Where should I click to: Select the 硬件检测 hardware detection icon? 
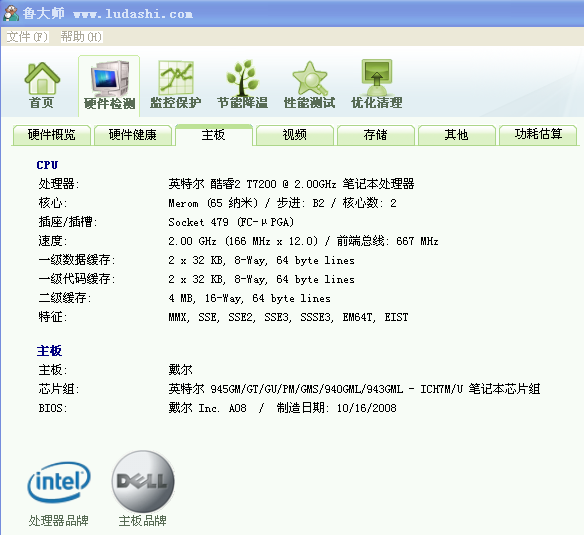point(110,79)
